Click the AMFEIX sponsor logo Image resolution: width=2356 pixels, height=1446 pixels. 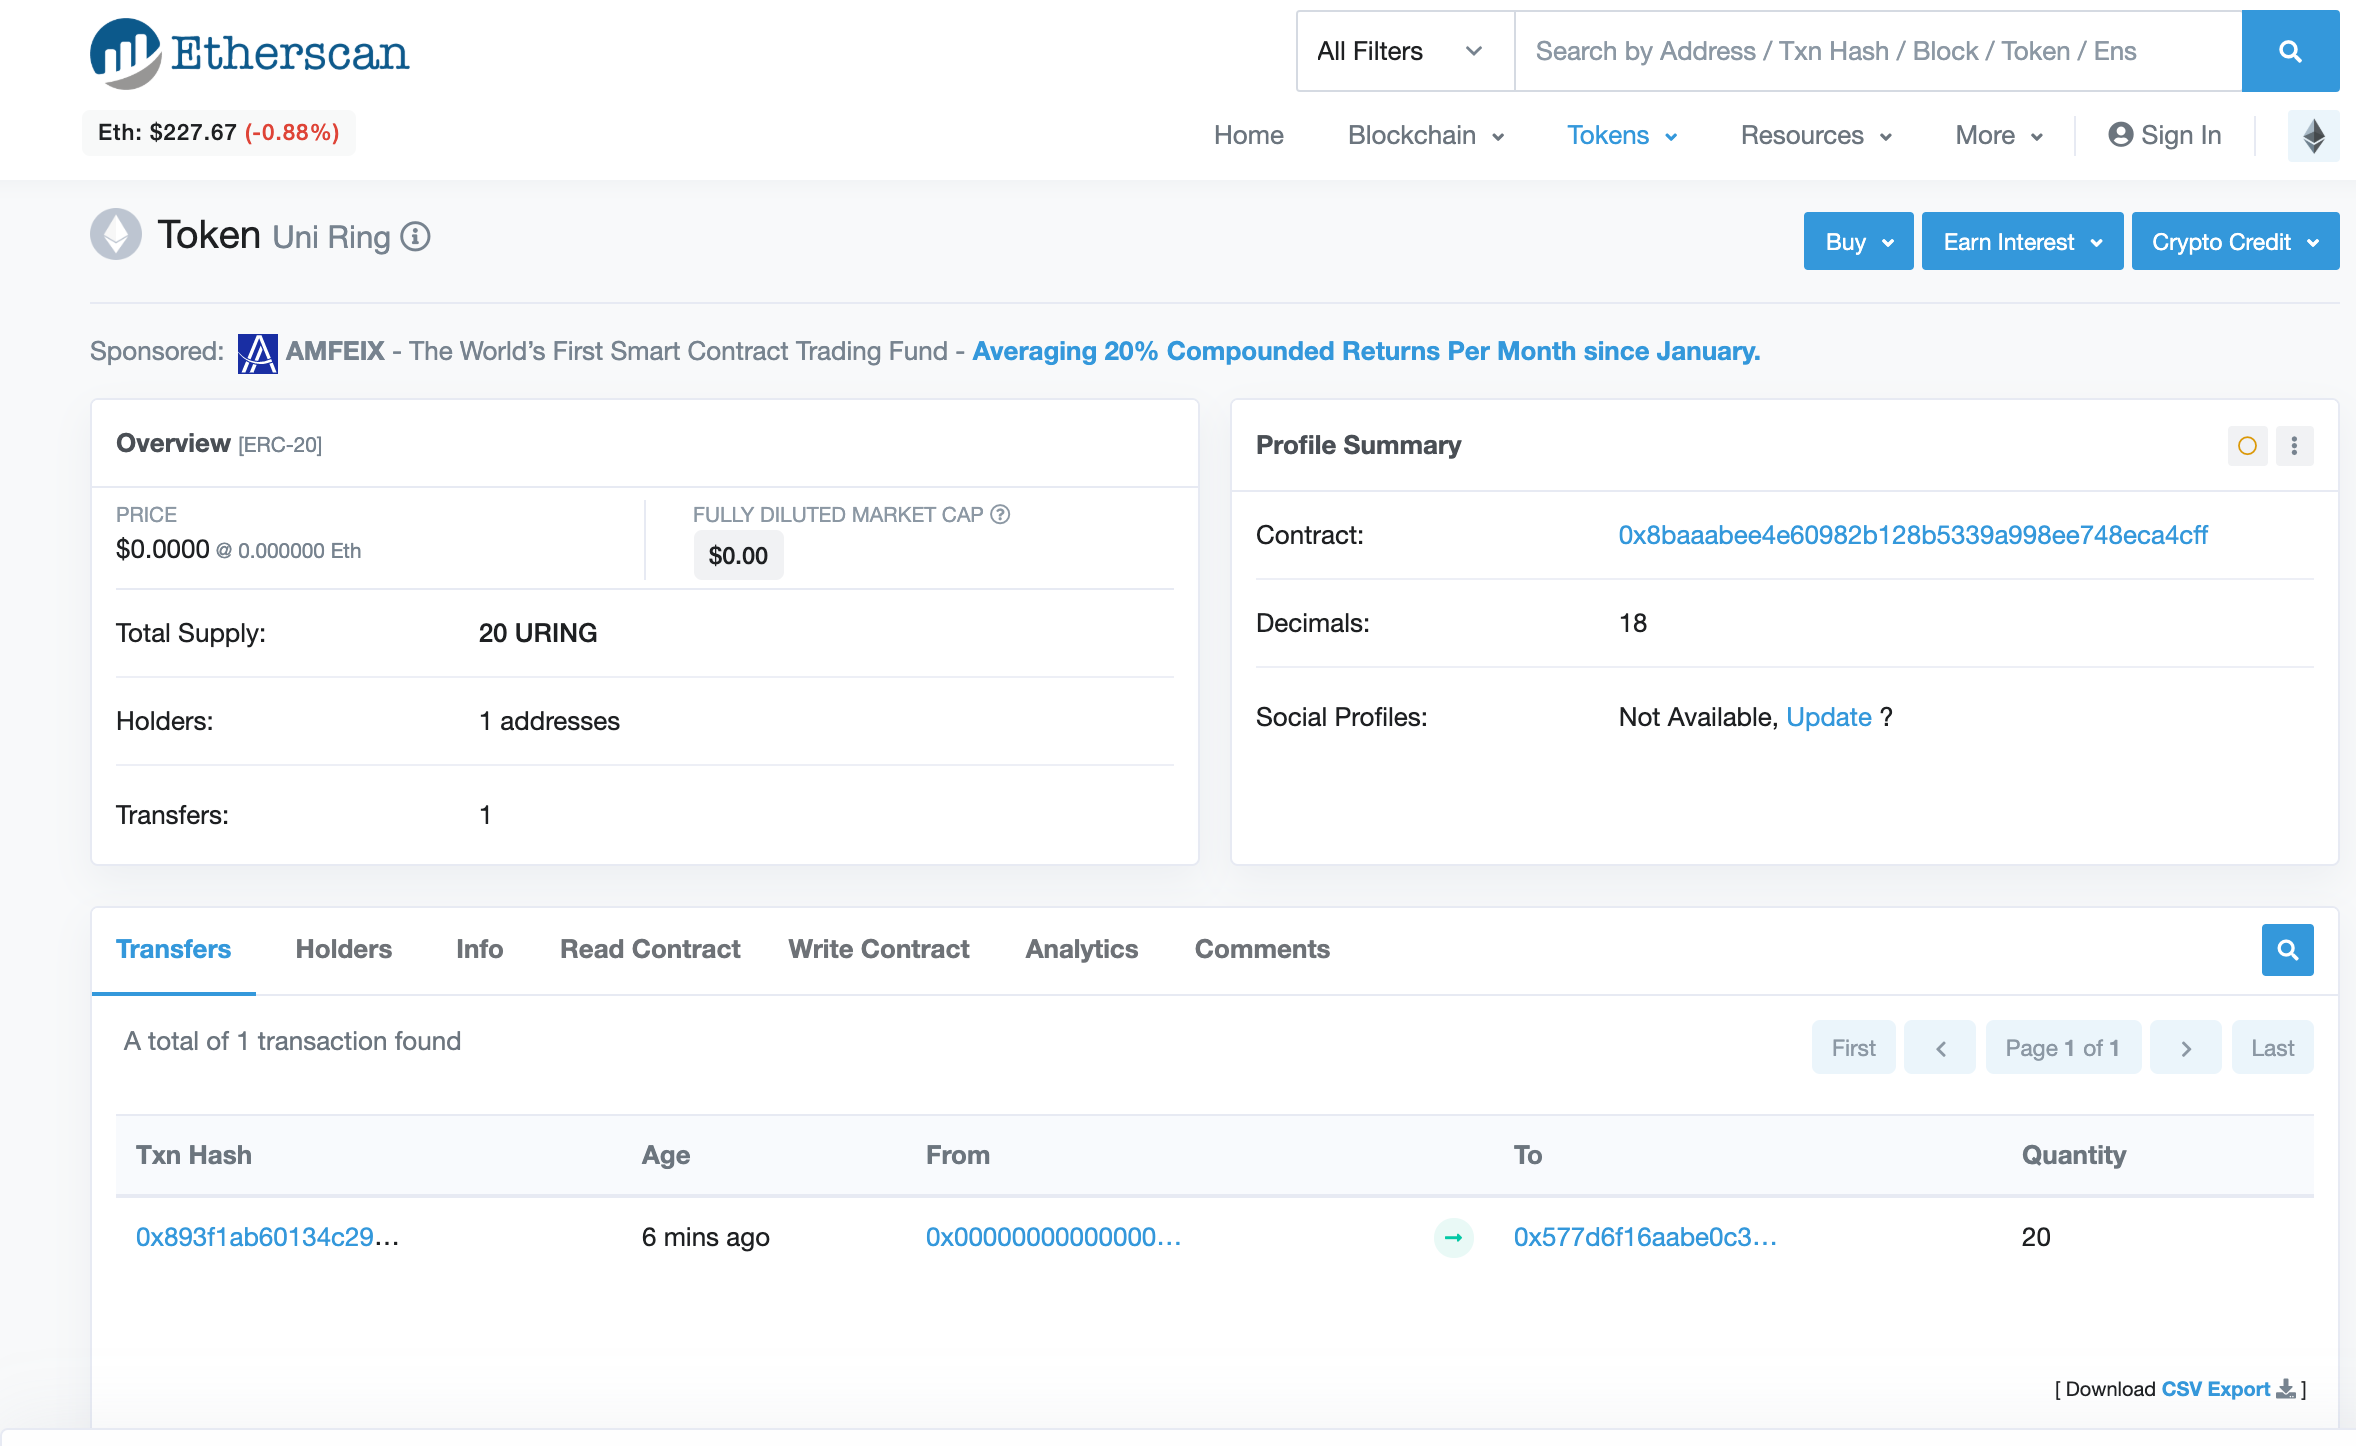pos(257,352)
